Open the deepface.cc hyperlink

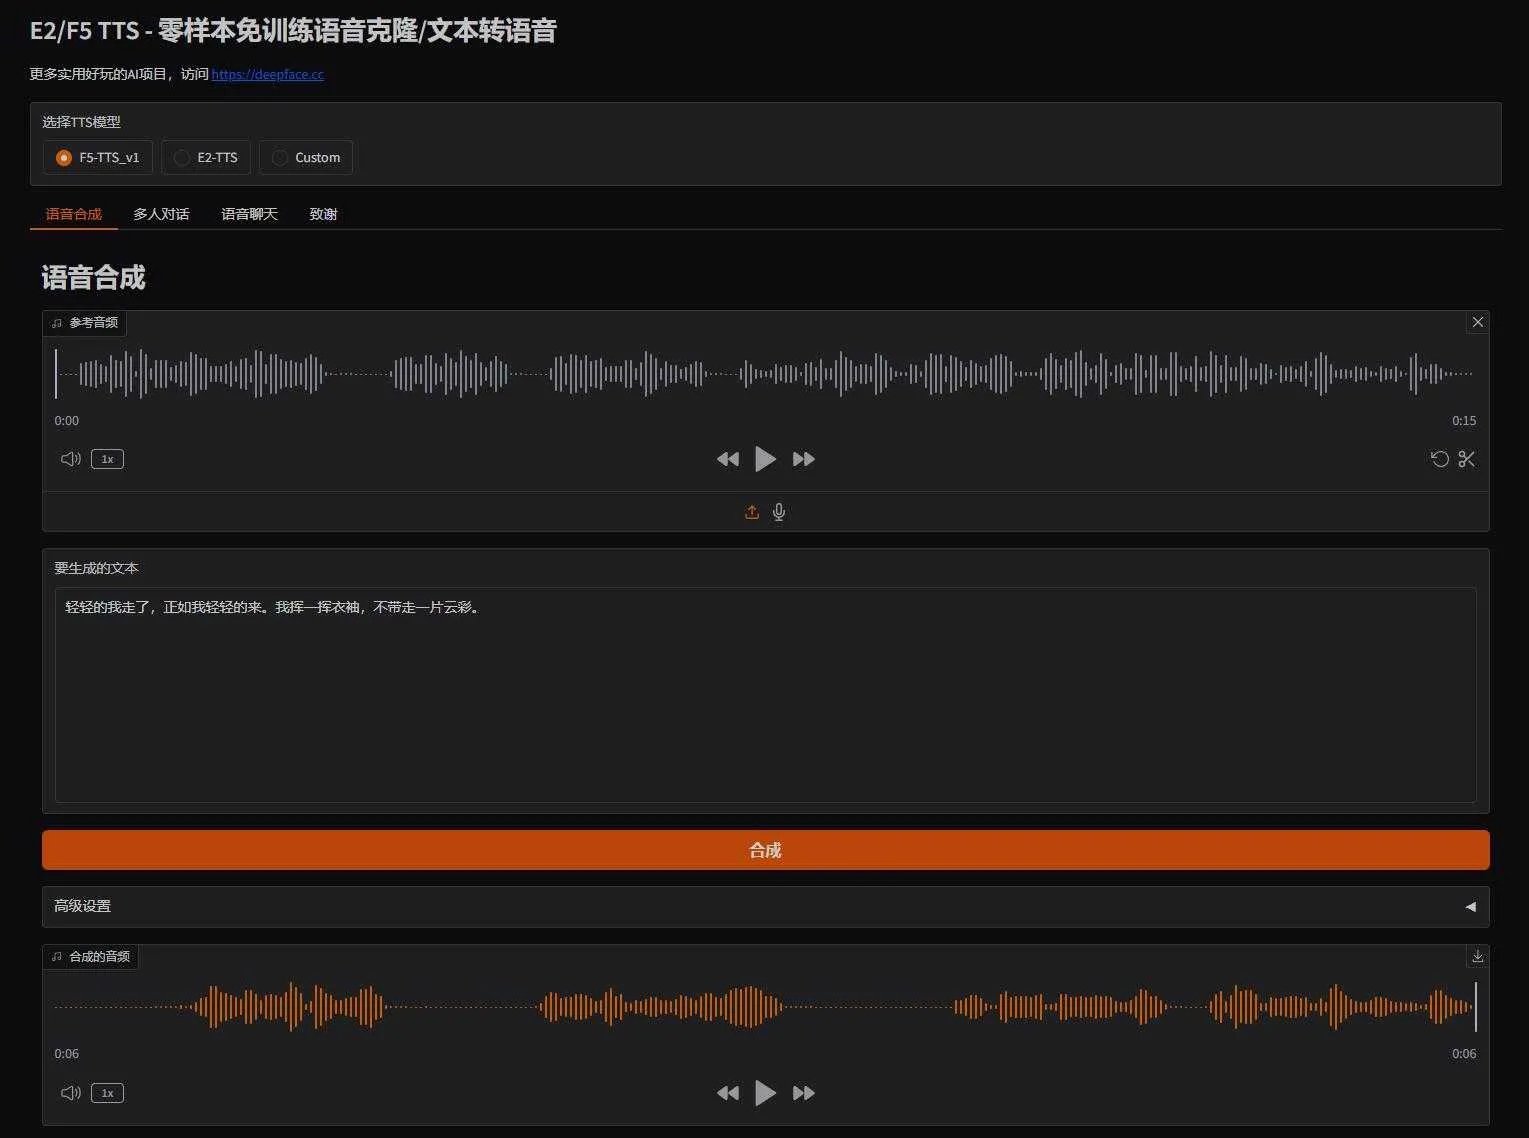pyautogui.click(x=267, y=74)
